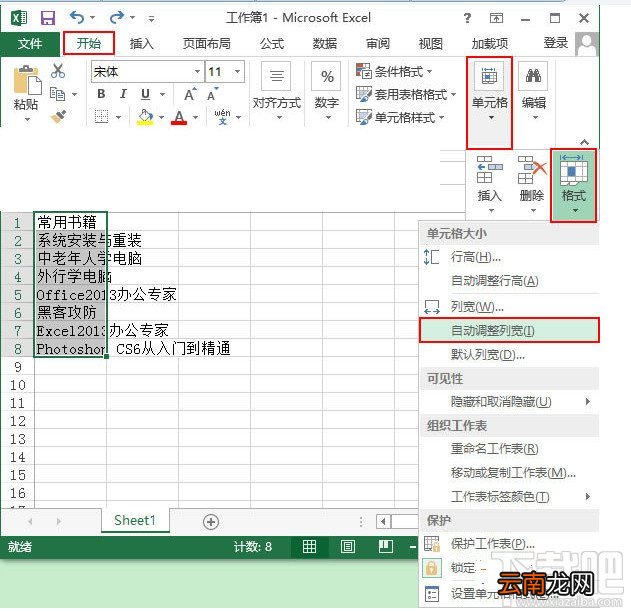Switch to the 数据 data tab
This screenshot has height=612, width=631.
[325, 43]
